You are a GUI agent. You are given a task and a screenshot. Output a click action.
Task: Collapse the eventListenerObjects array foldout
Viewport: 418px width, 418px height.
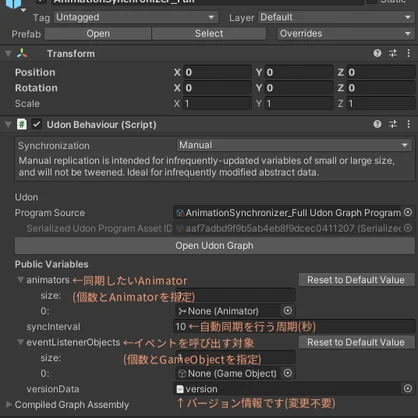[x=21, y=342]
